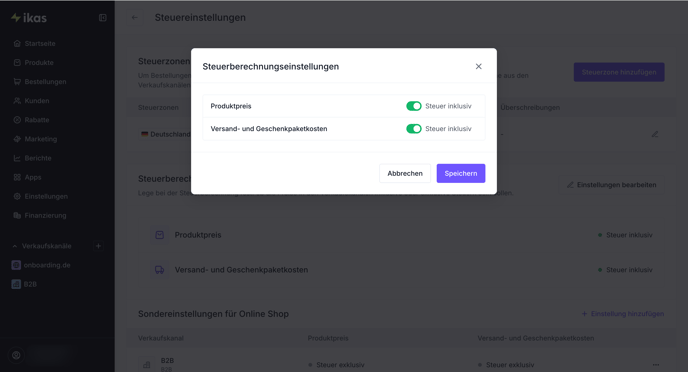Edit Deutschland tax zone pencil icon
The image size is (688, 372).
pyautogui.click(x=655, y=134)
